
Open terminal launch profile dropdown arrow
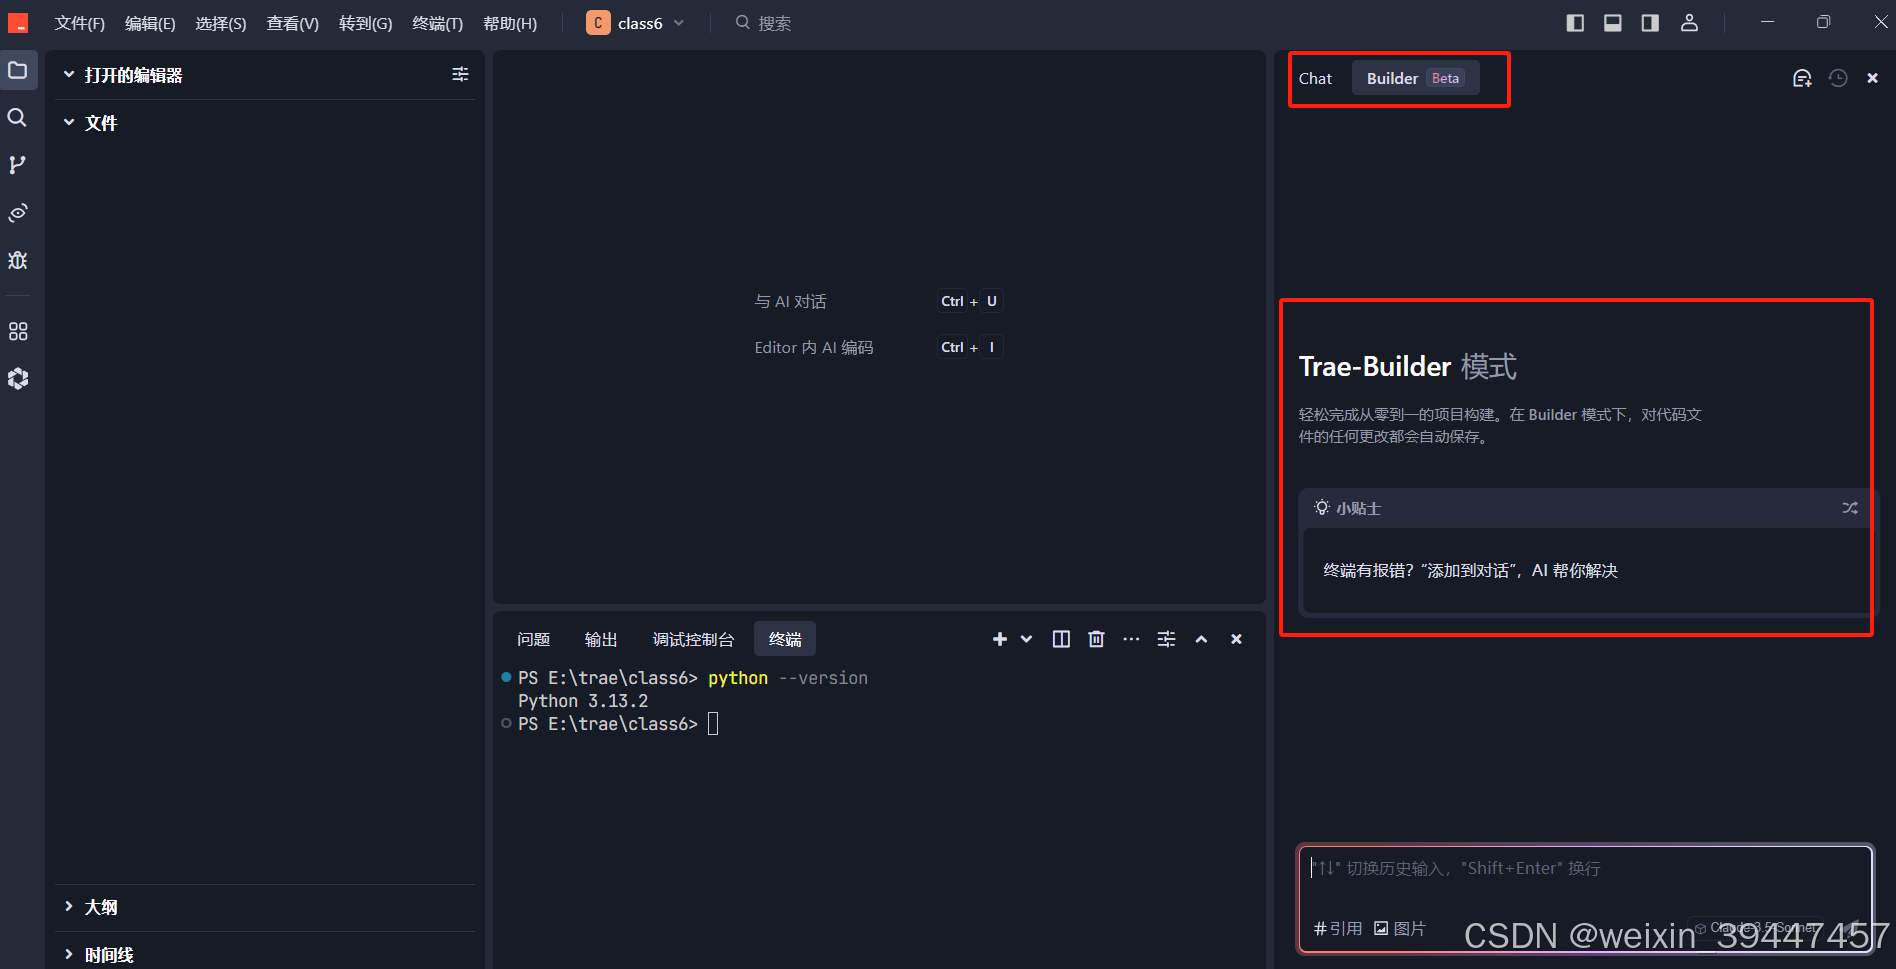pos(1026,639)
